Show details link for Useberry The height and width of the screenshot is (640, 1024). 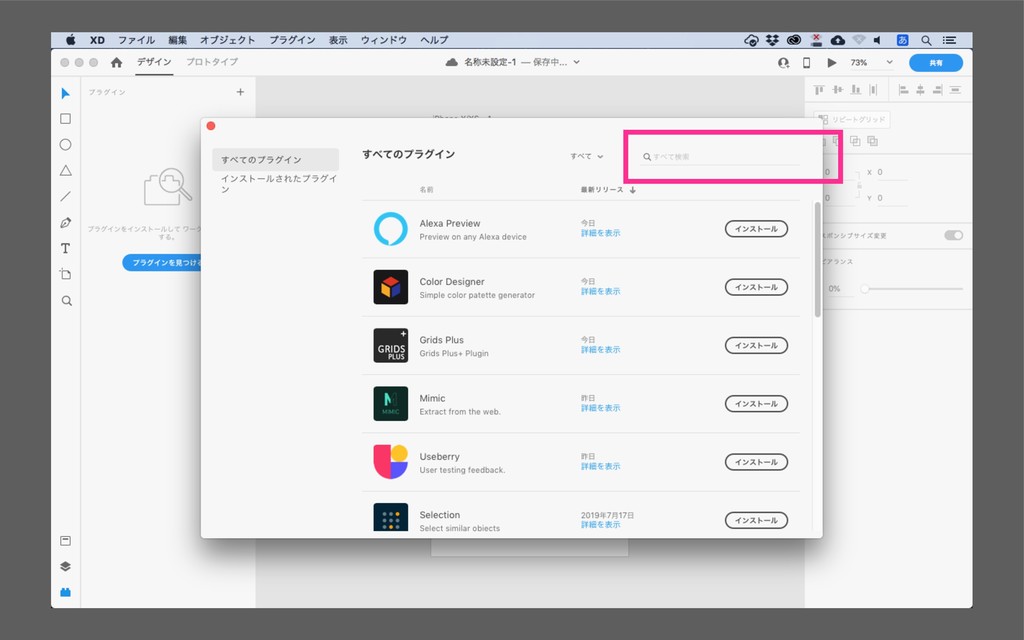tap(601, 466)
